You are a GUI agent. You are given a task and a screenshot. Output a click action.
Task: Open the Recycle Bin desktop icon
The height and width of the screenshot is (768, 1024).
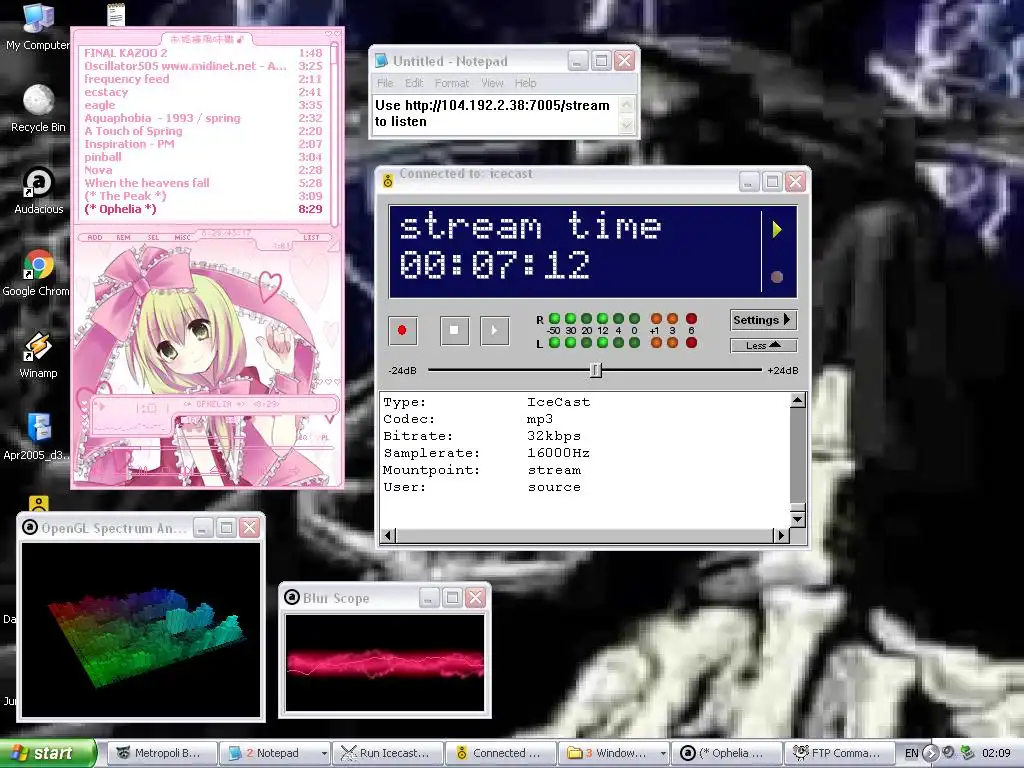(38, 108)
